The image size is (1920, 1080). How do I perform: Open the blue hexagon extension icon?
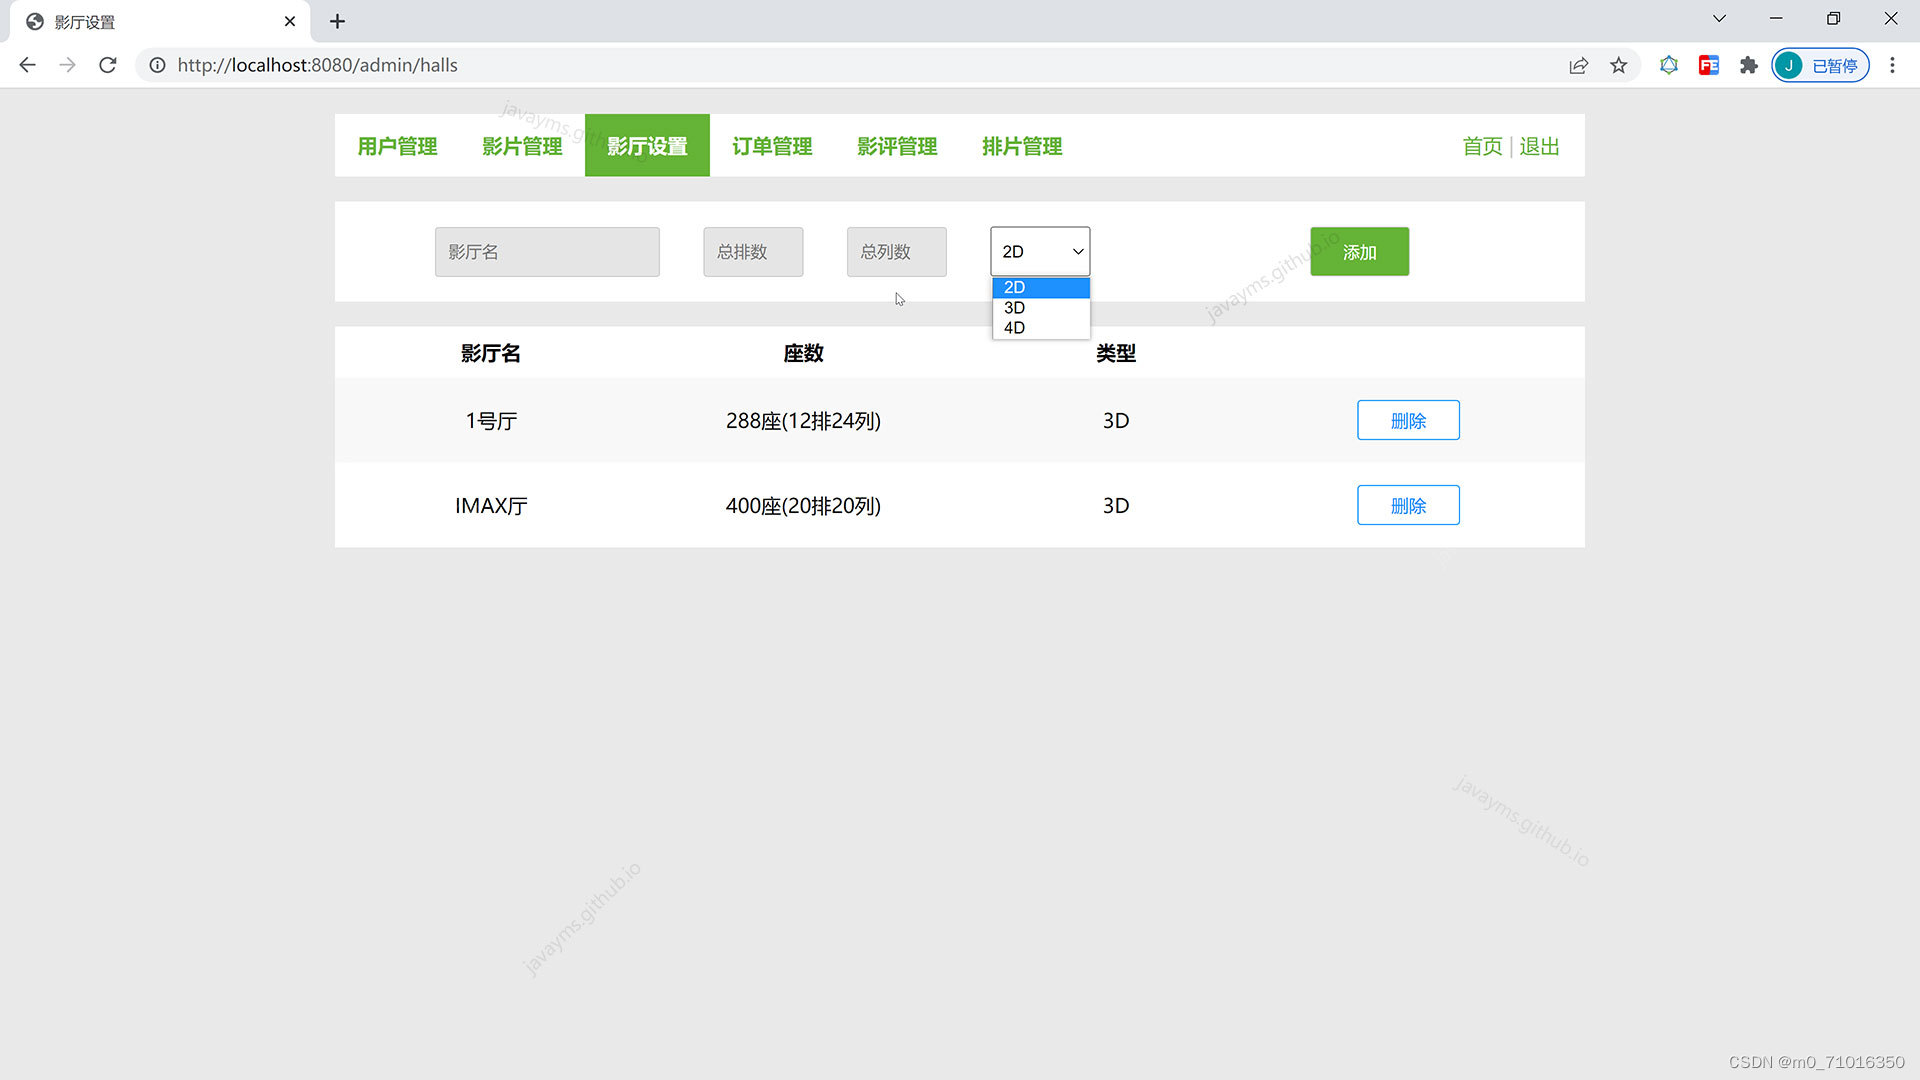pyautogui.click(x=1669, y=65)
